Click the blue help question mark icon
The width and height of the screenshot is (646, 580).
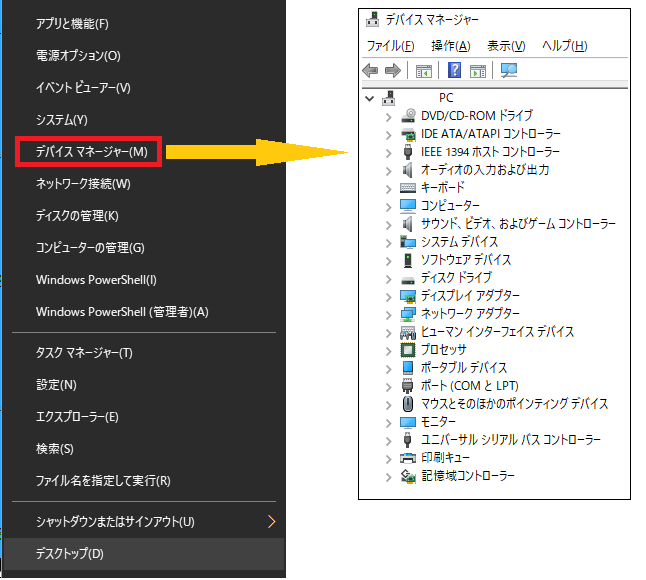pyautogui.click(x=454, y=70)
